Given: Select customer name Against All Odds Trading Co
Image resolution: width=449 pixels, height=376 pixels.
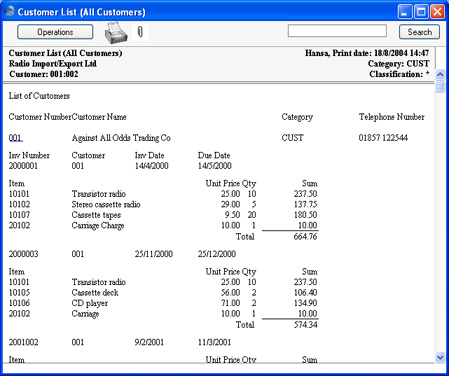Looking at the screenshot, I should tap(121, 138).
